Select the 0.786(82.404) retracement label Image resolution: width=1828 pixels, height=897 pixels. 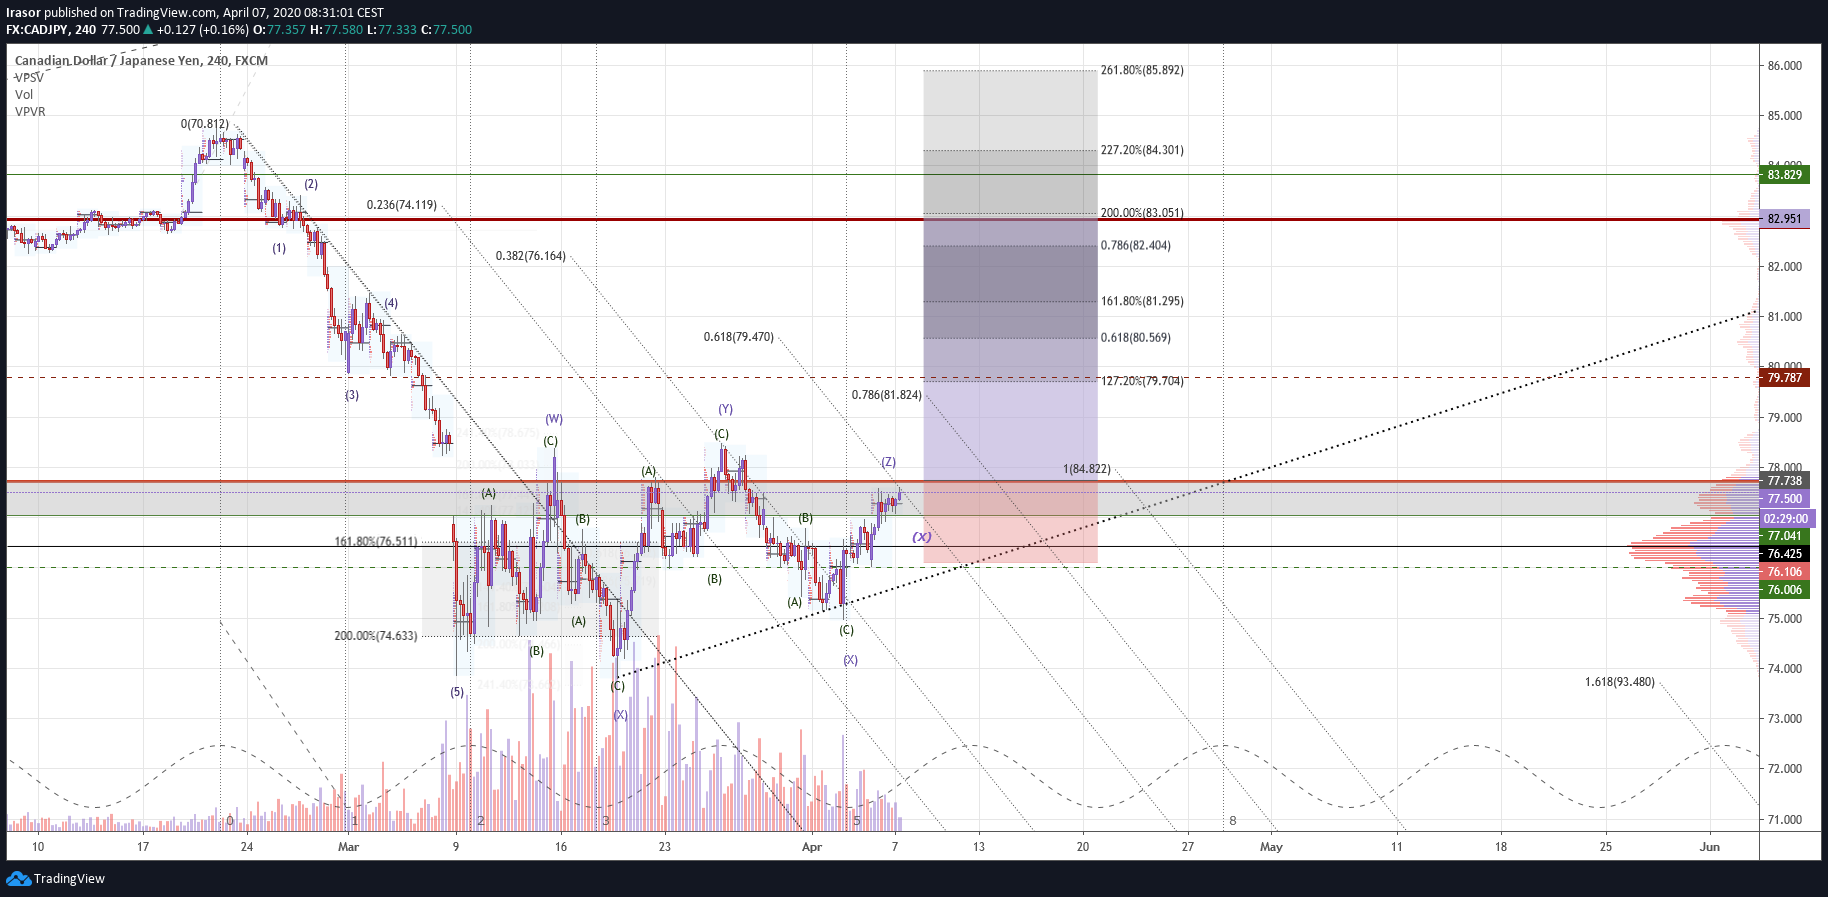coord(1136,246)
